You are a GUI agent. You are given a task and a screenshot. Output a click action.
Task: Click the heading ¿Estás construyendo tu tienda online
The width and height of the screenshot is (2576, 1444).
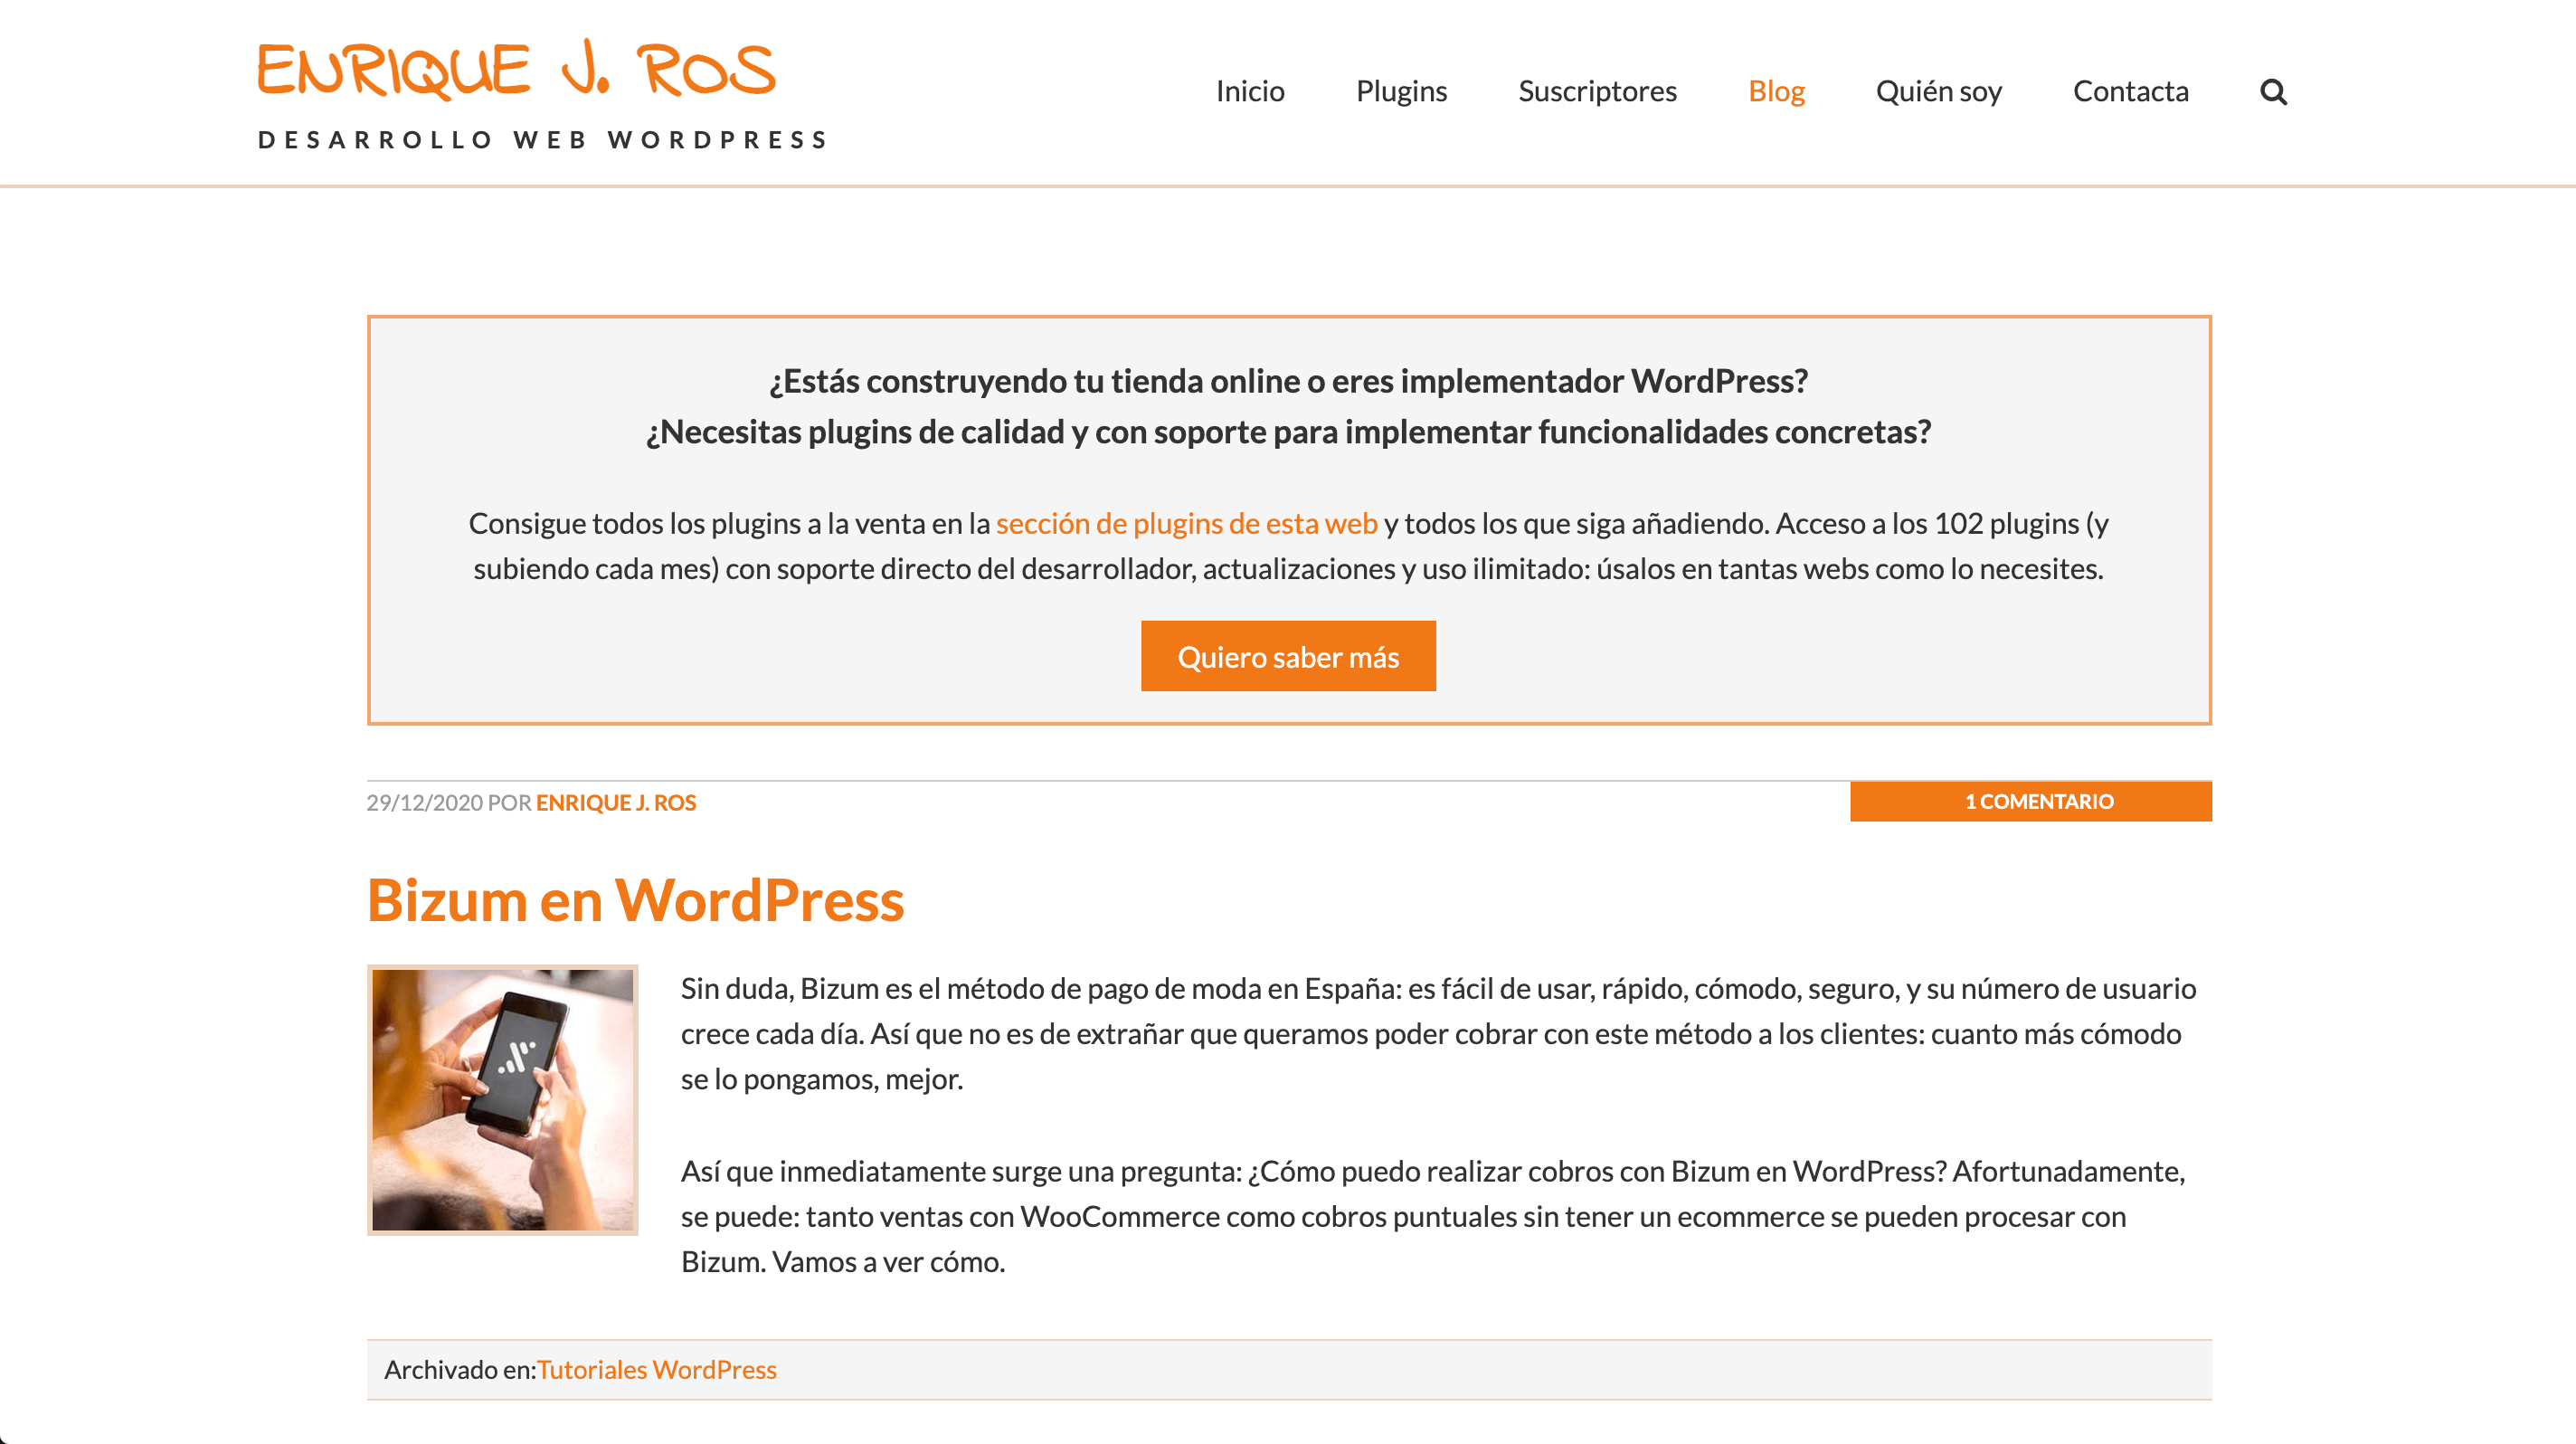pos(1288,381)
